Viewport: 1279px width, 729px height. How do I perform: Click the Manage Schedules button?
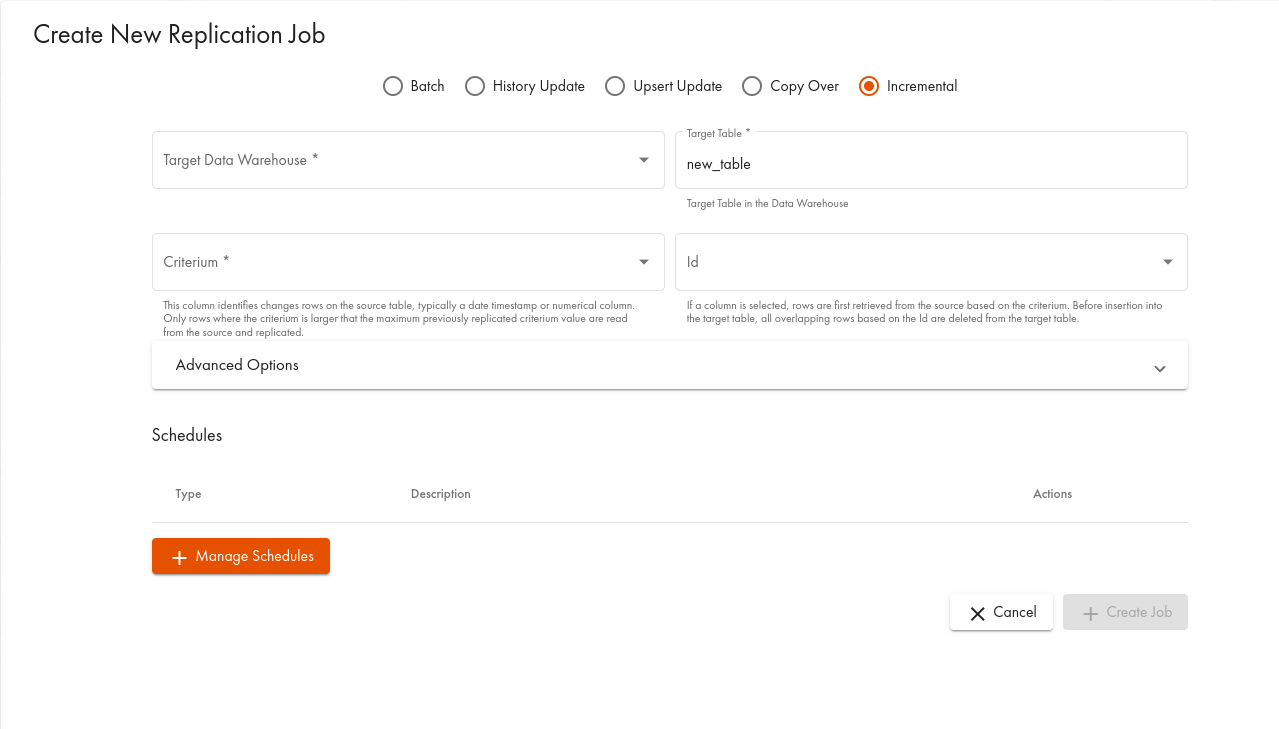(241, 556)
